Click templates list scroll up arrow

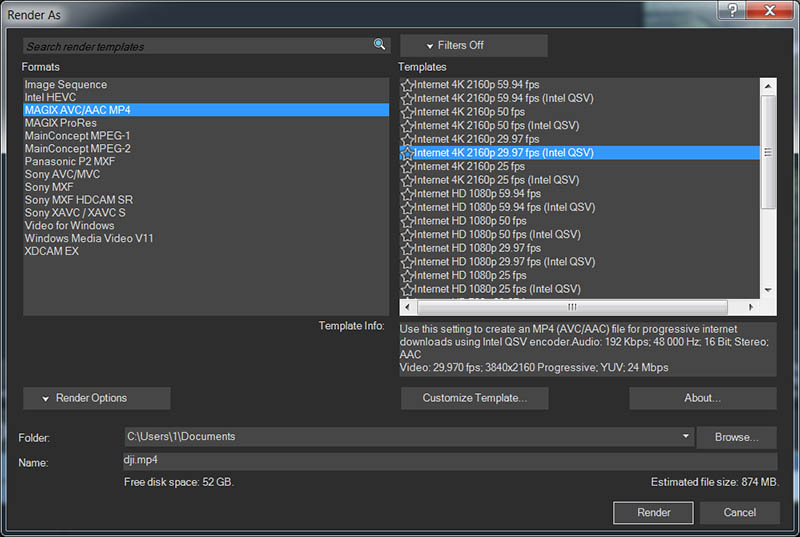point(768,87)
